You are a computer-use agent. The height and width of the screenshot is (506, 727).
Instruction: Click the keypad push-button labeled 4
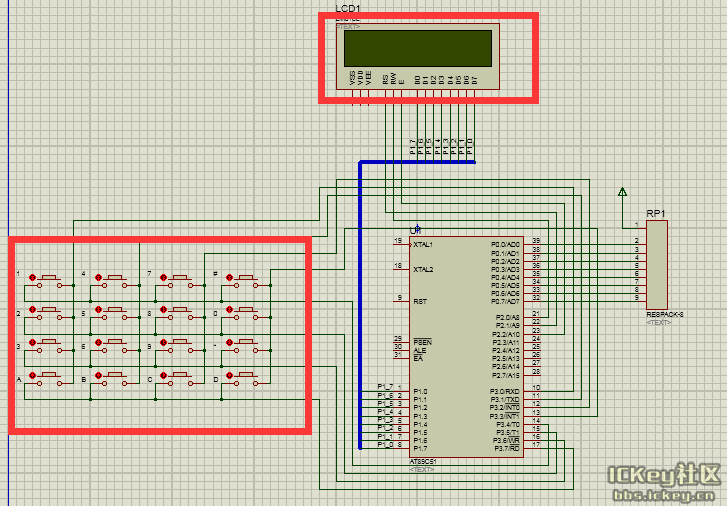click(x=115, y=282)
